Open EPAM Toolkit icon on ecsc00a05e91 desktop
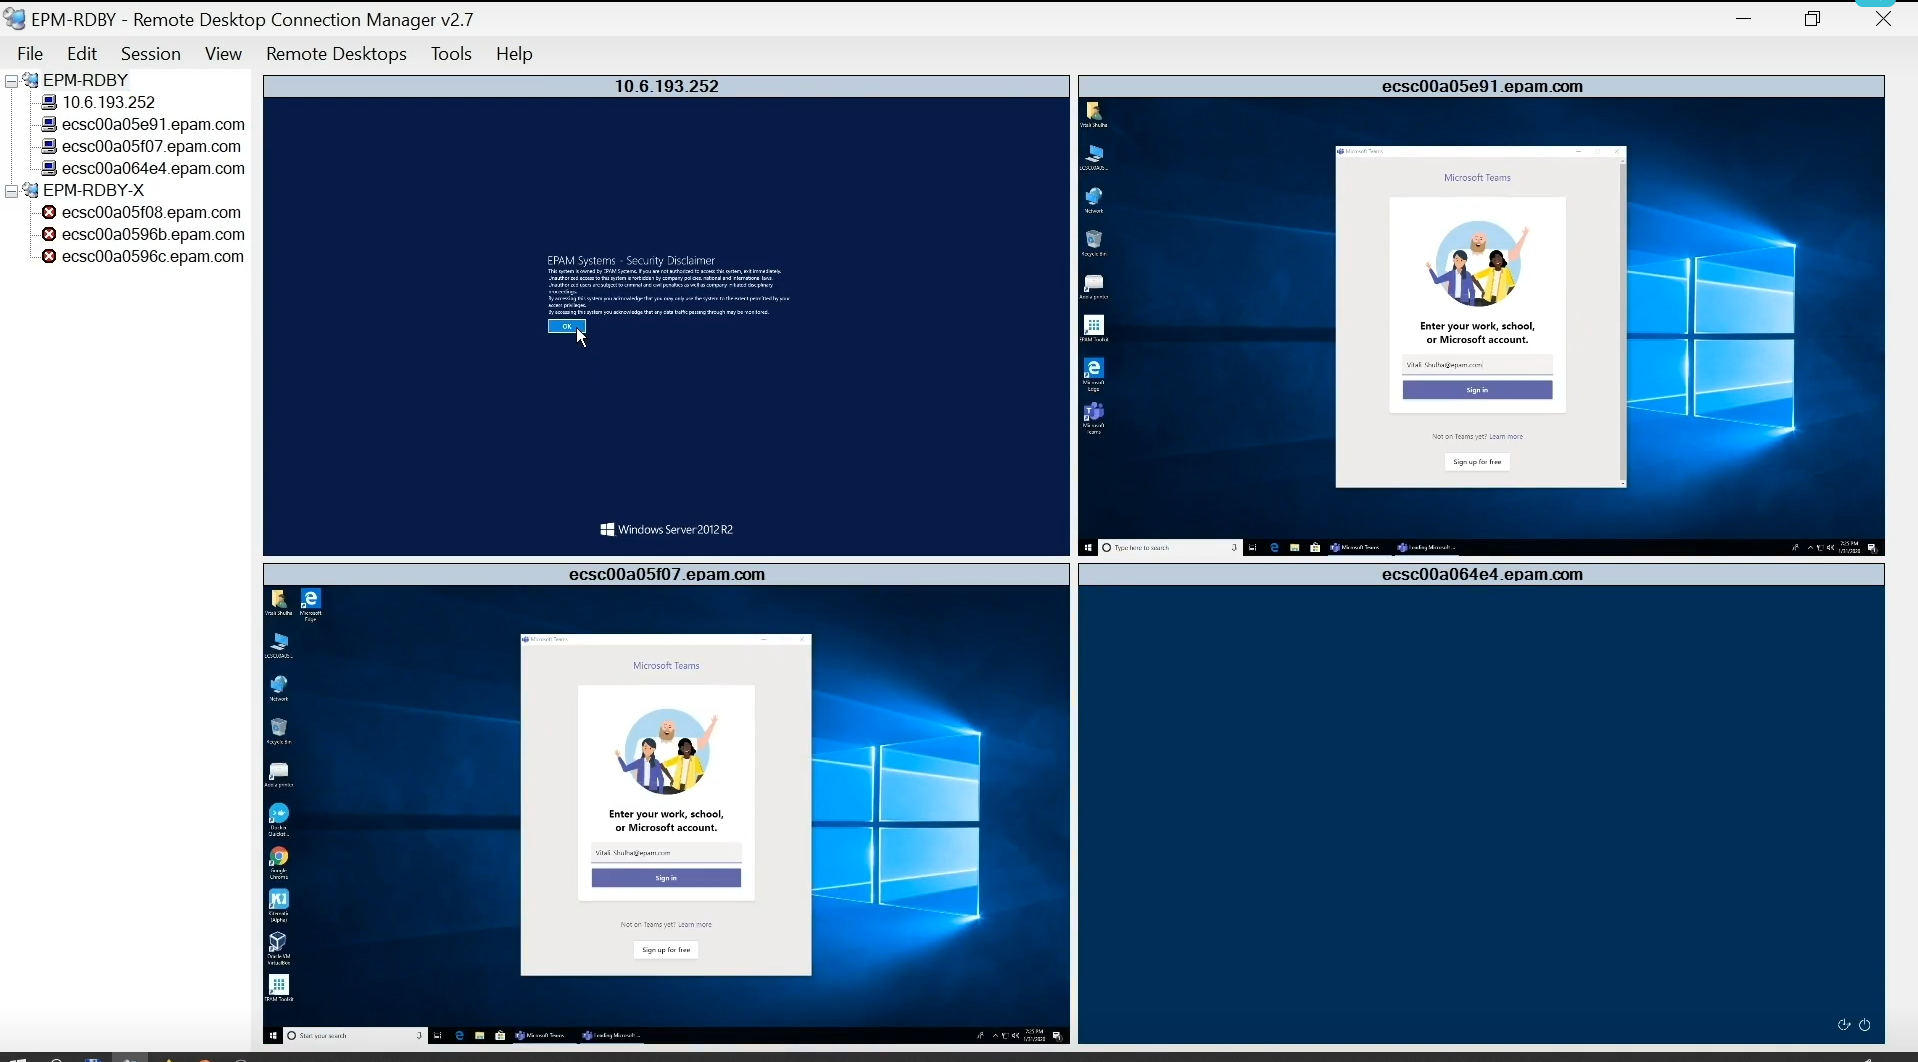The width and height of the screenshot is (1918, 1062). pos(1094,329)
